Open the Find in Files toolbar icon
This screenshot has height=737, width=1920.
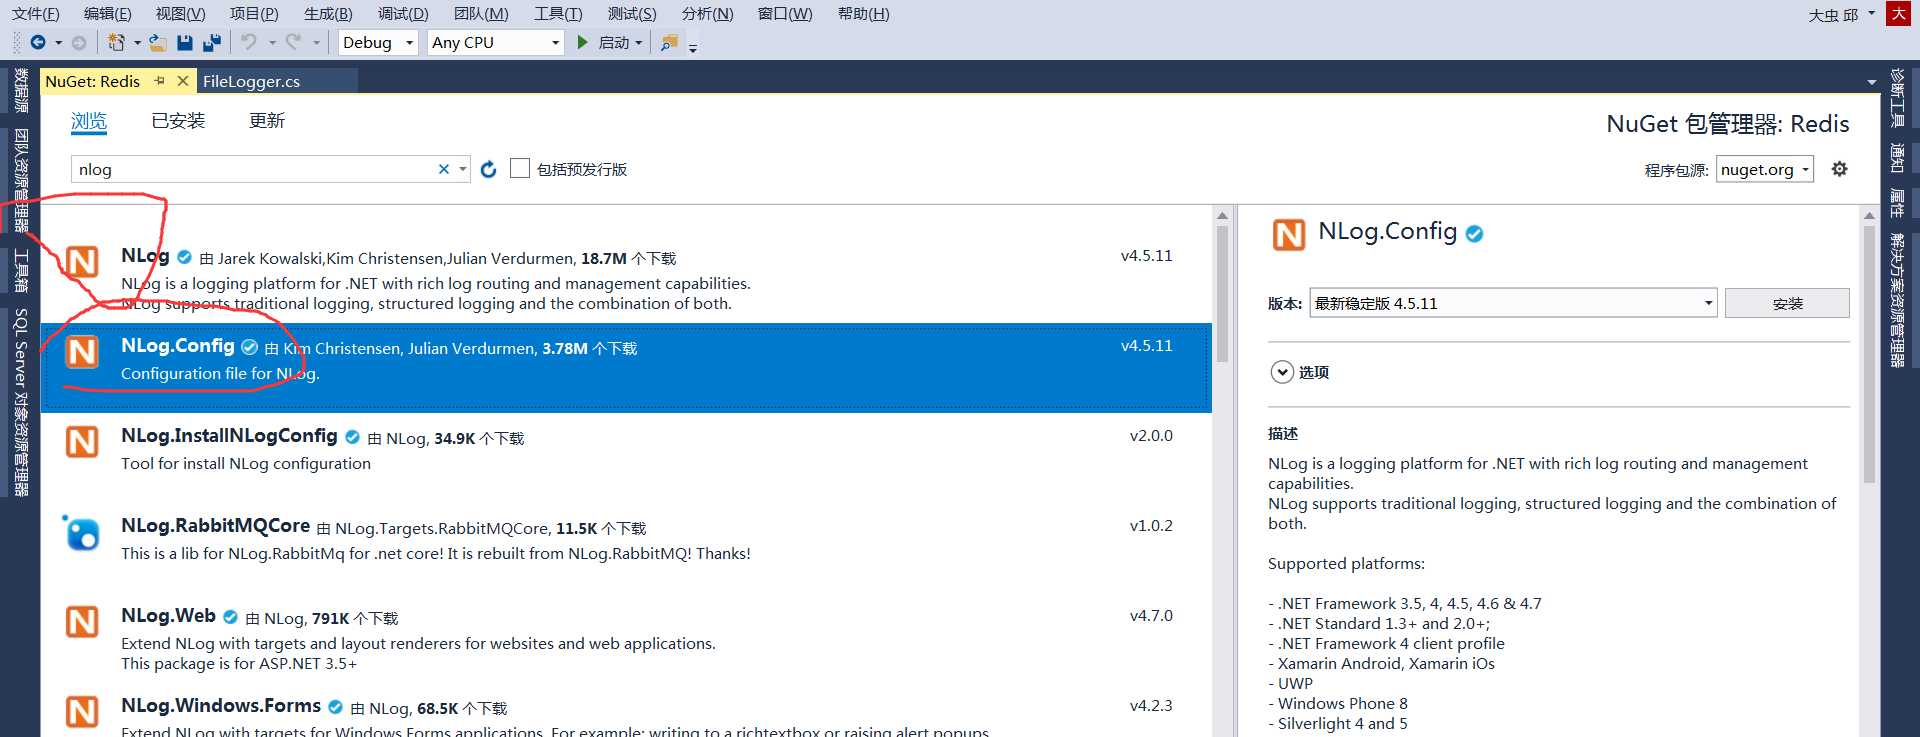[669, 42]
